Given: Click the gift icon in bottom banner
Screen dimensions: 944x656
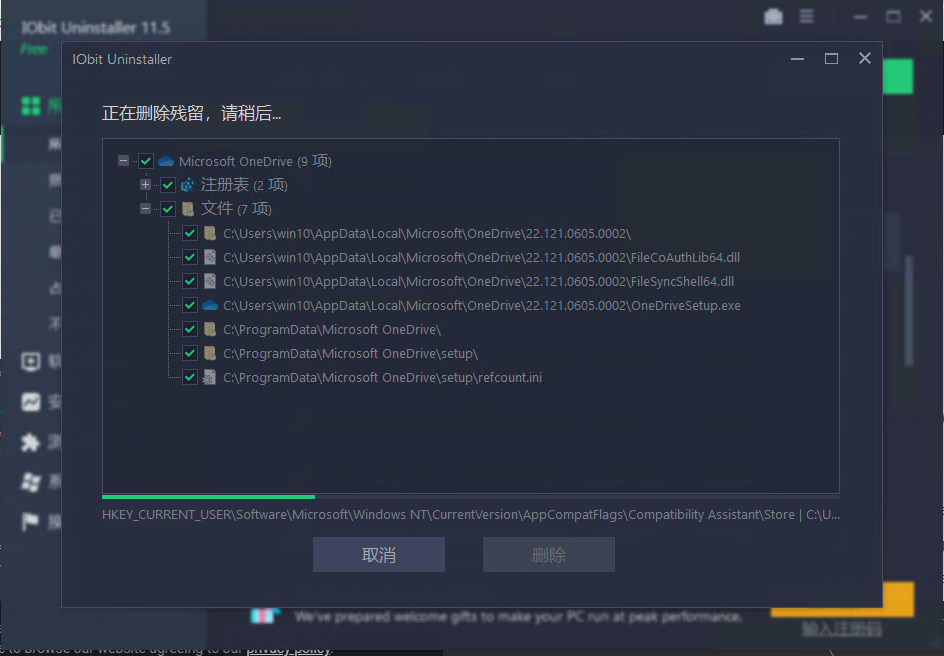Looking at the screenshot, I should 265,616.
